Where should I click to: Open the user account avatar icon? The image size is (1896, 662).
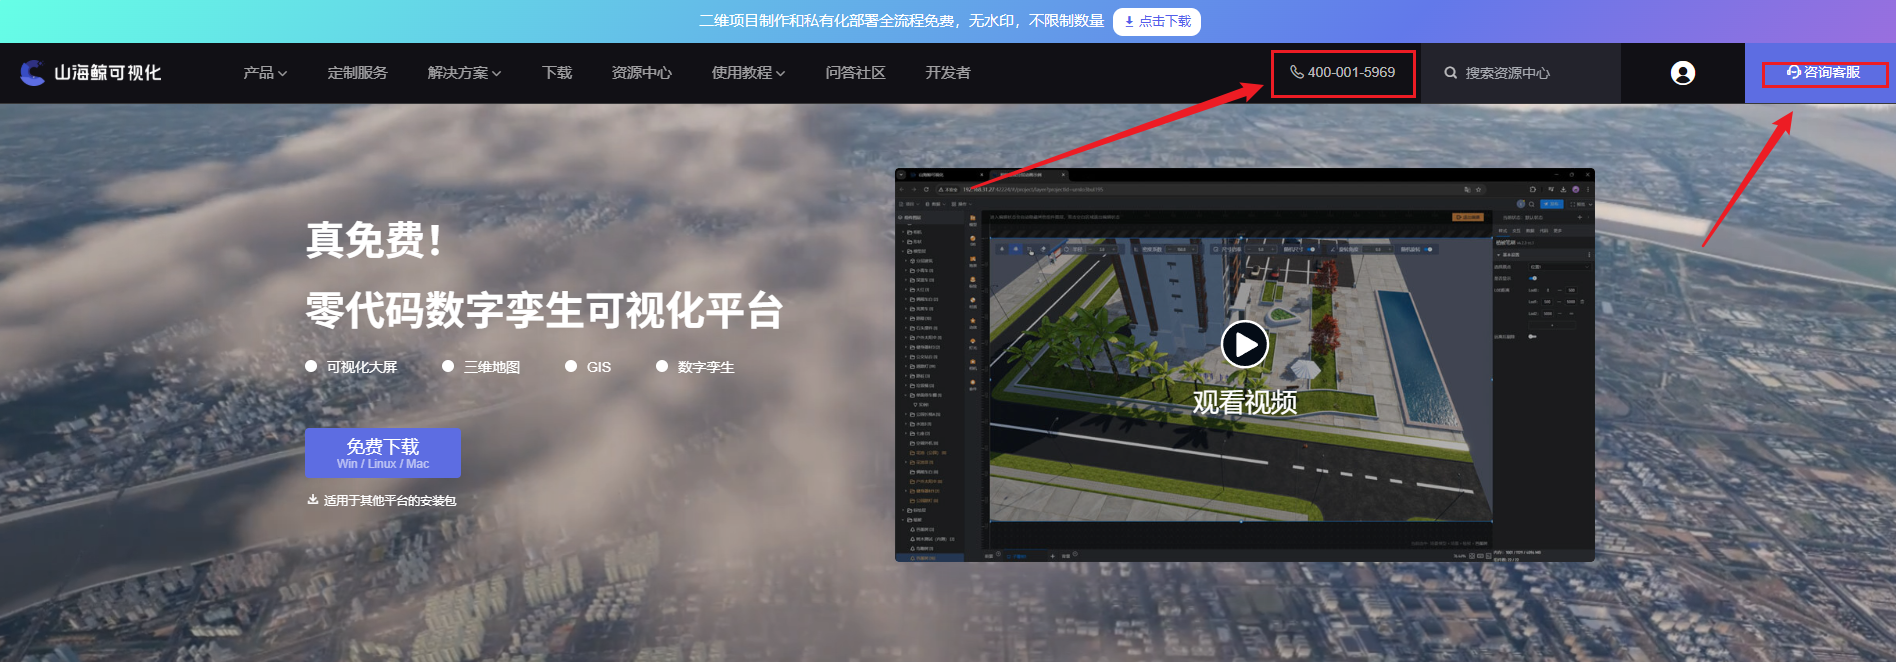1682,73
